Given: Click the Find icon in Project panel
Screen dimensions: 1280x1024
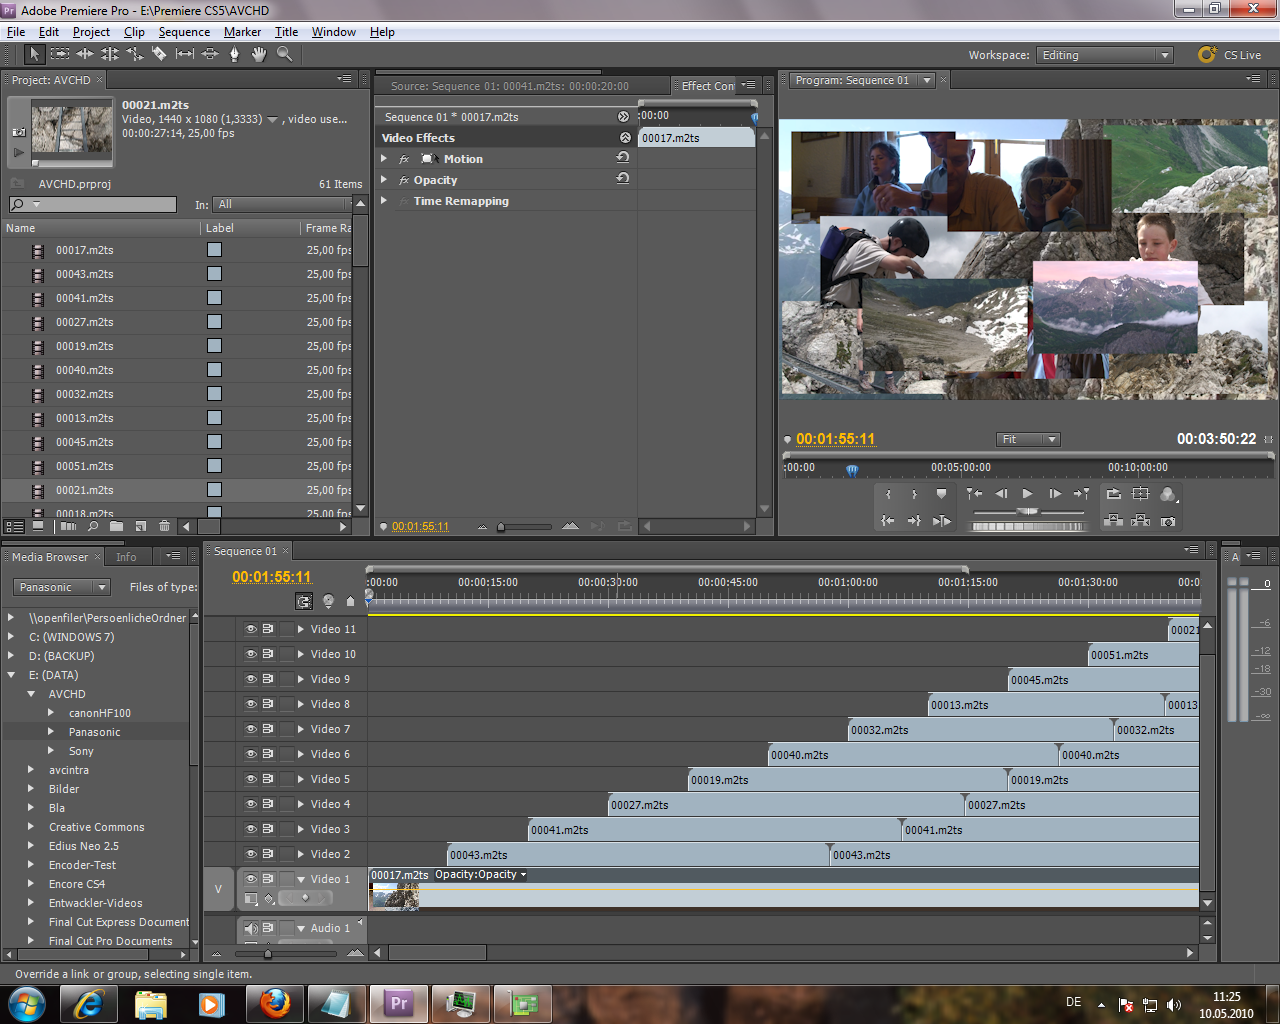Looking at the screenshot, I should 93,526.
